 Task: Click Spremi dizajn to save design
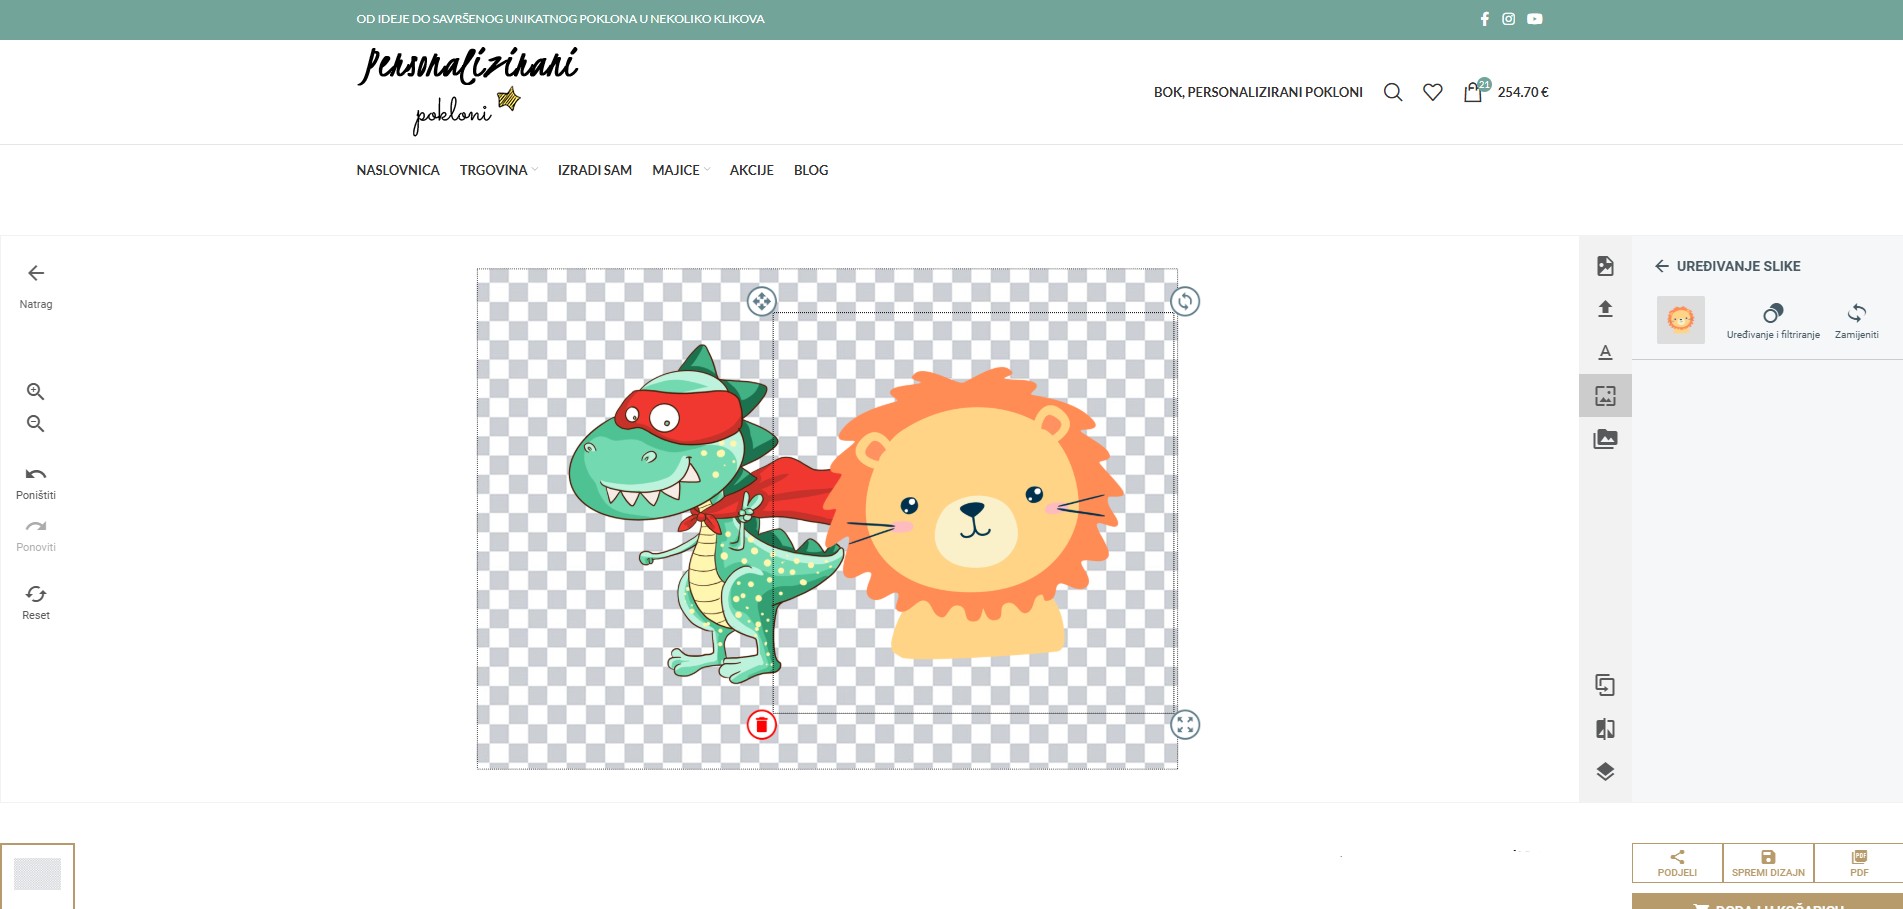(1768, 863)
